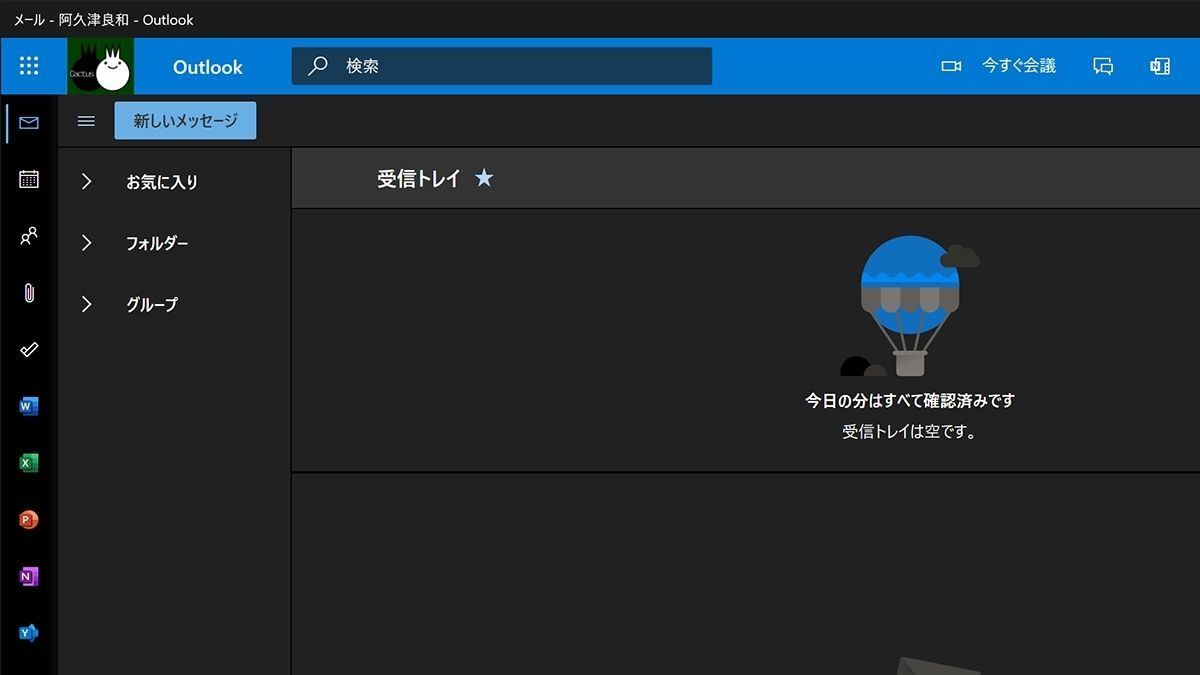The height and width of the screenshot is (675, 1200).
Task: Launch Word from the left rail
Action: click(x=29, y=406)
